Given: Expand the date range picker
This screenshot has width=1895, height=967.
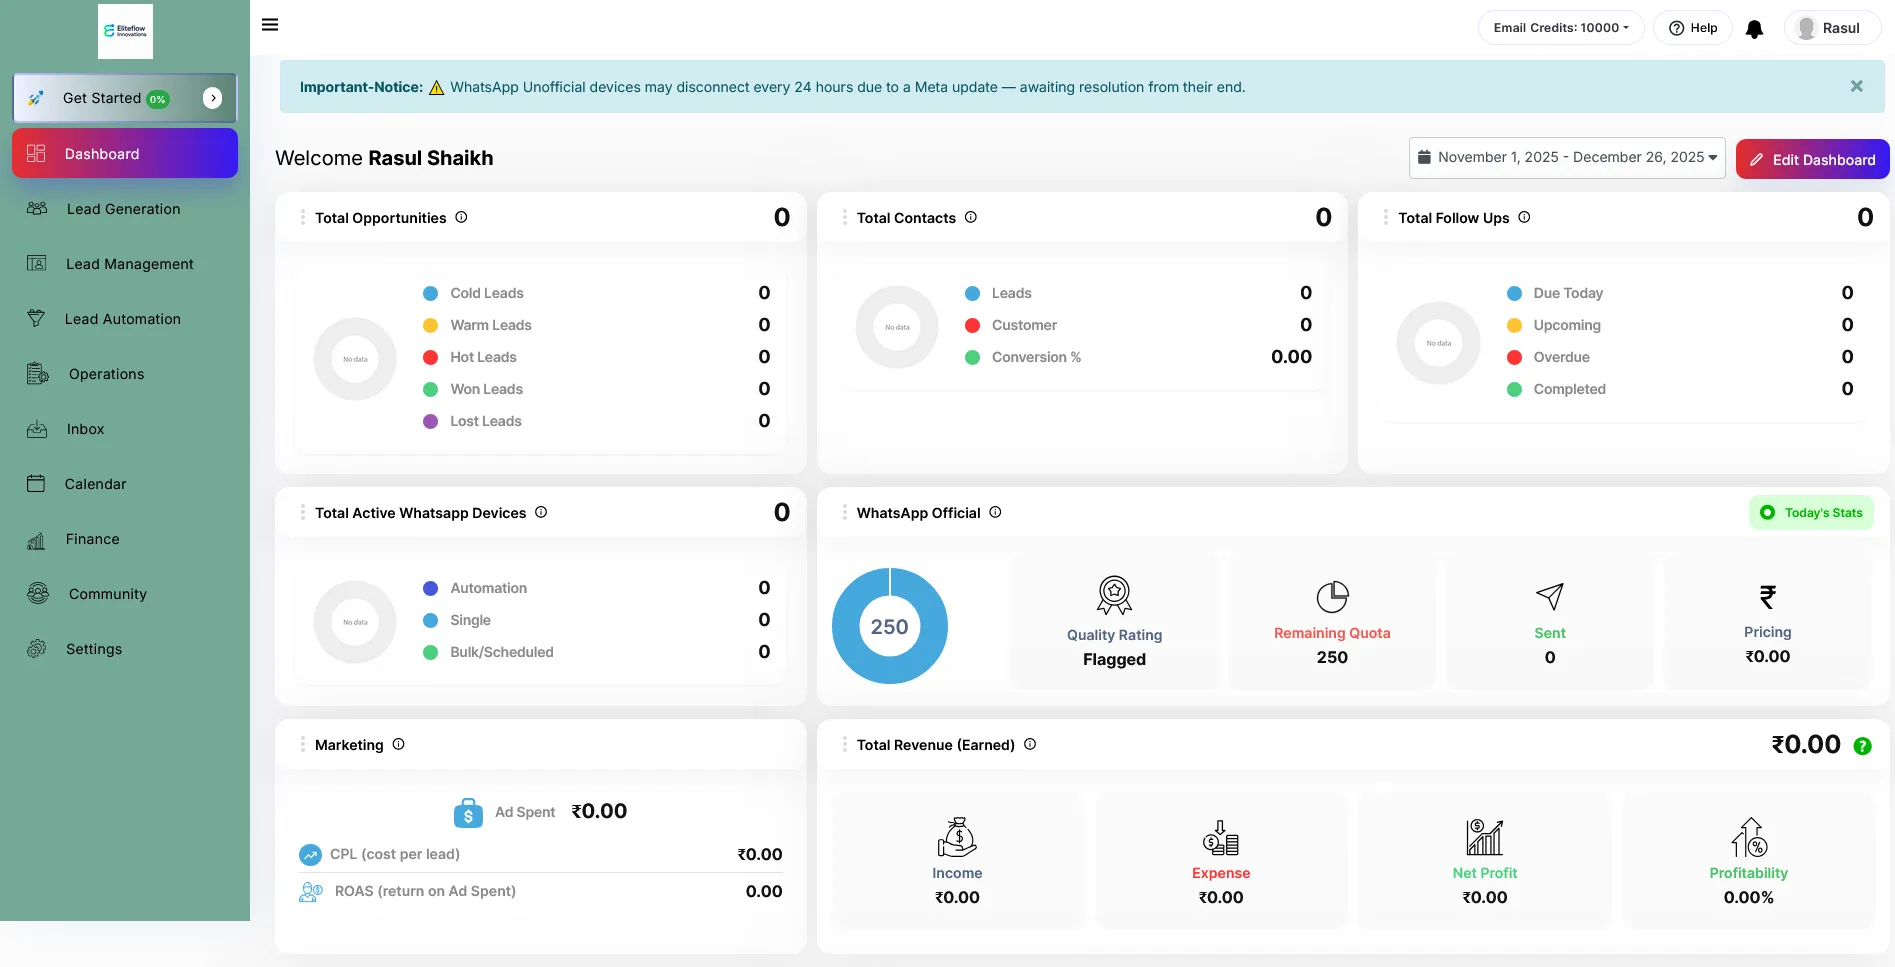Looking at the screenshot, I should tap(1566, 158).
